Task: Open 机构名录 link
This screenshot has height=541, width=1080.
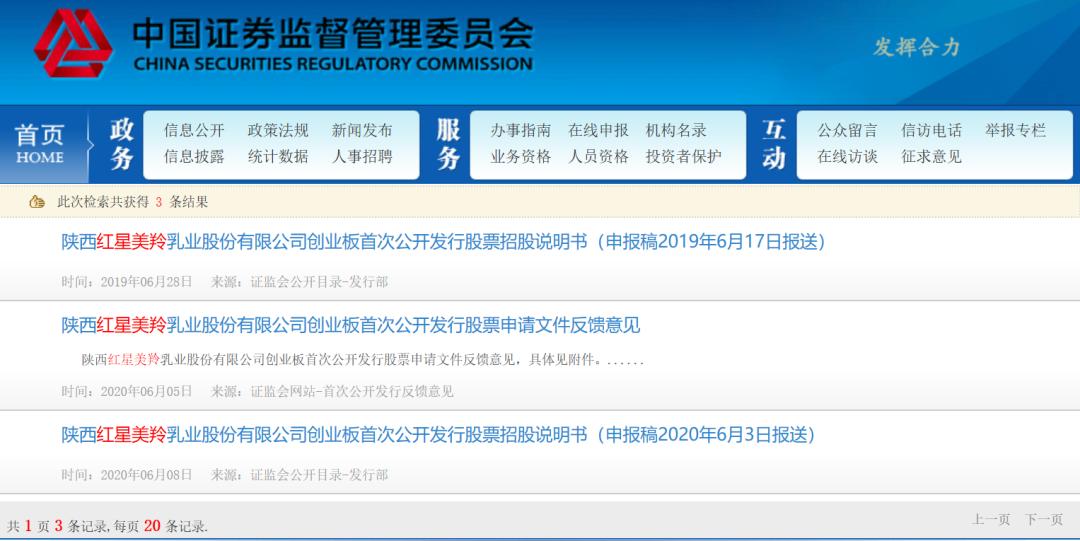Action: [676, 130]
